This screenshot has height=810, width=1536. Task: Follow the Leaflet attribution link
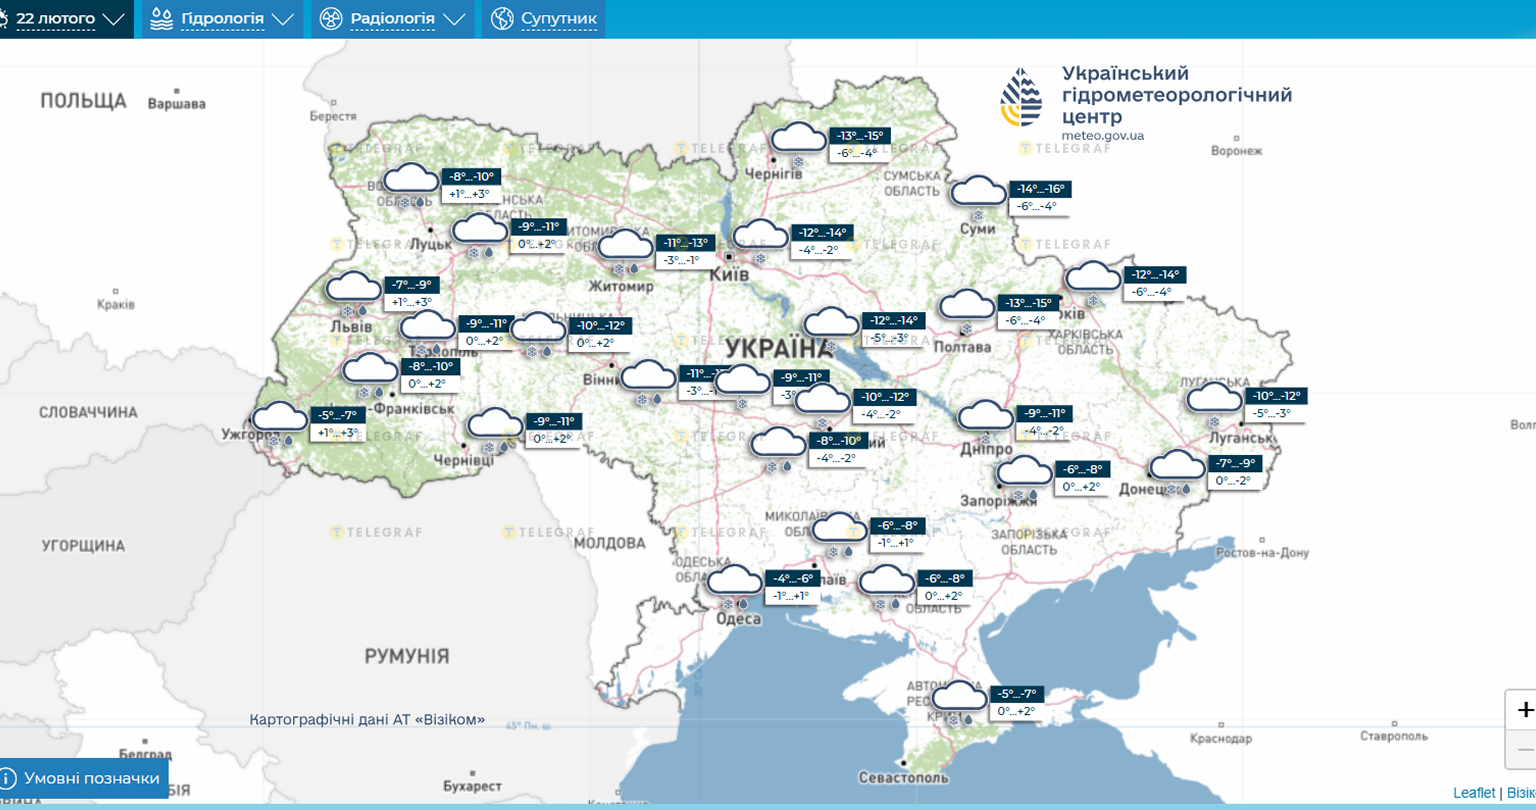click(1474, 792)
